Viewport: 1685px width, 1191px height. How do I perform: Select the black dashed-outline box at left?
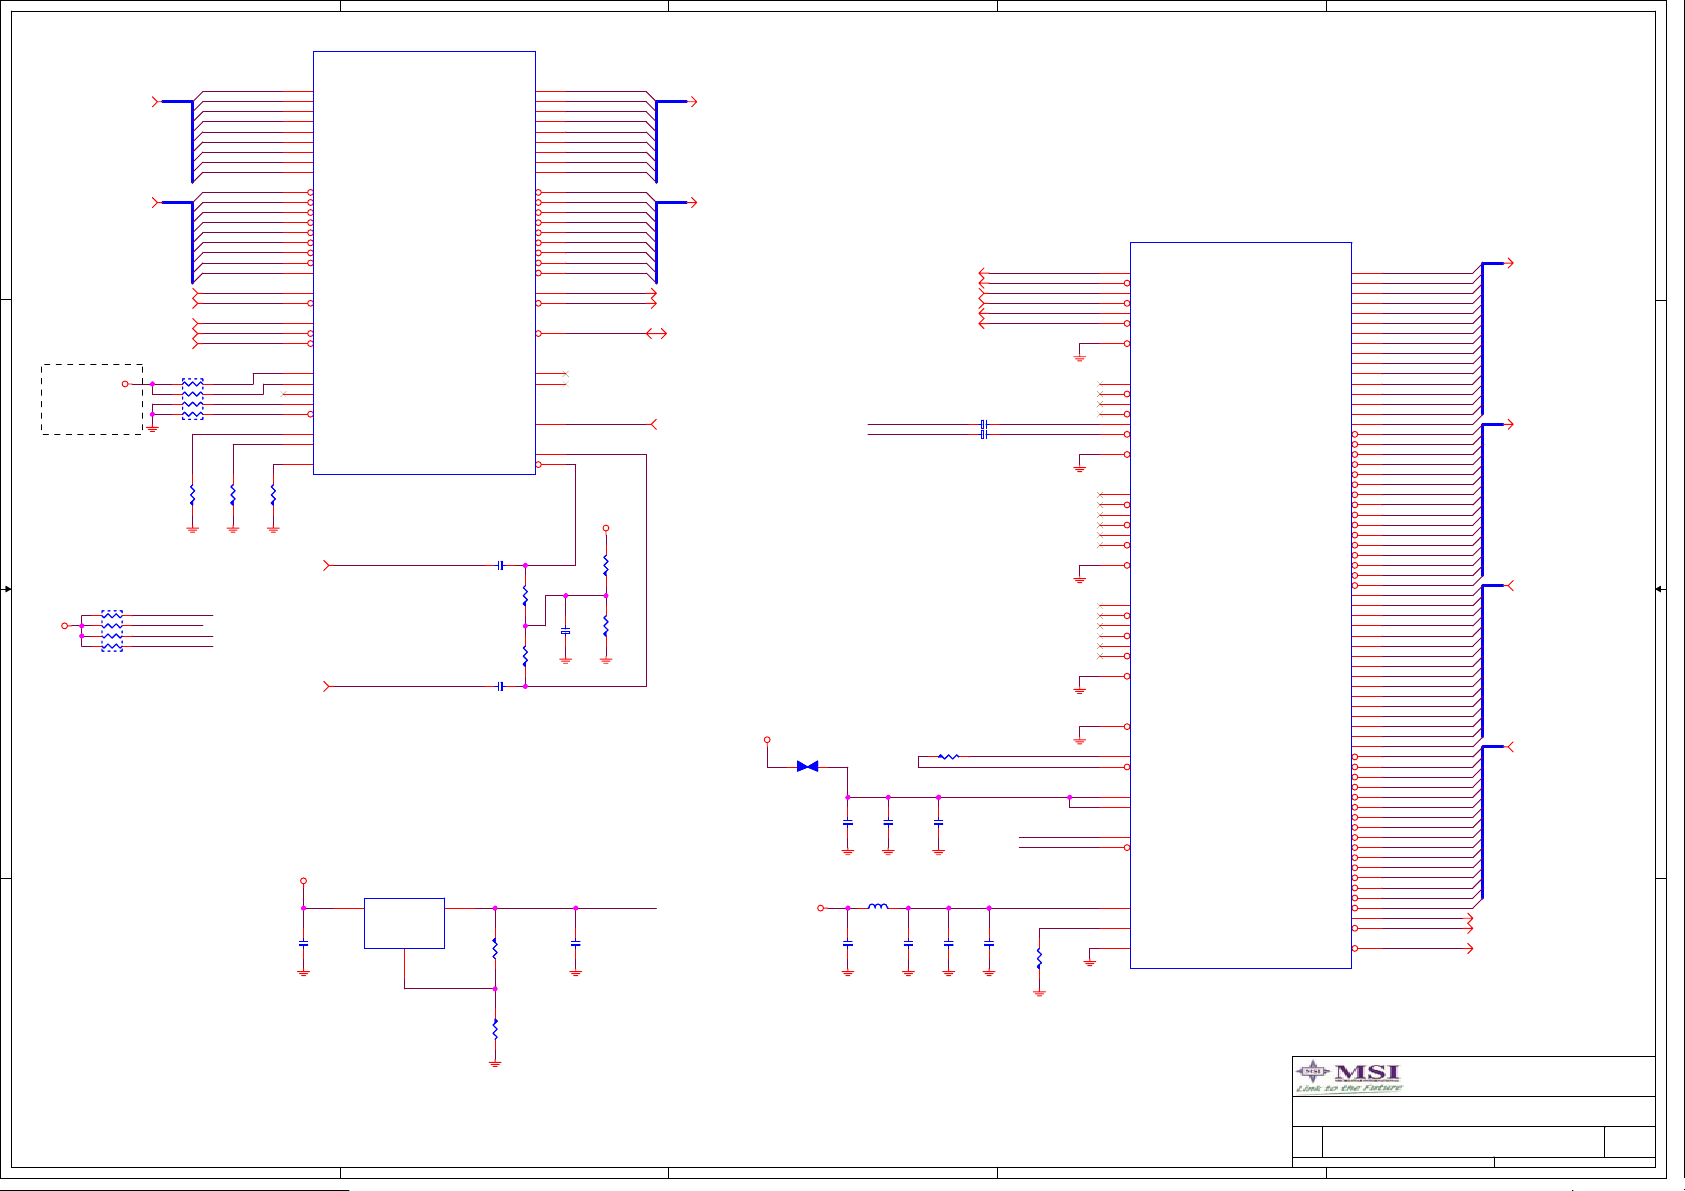point(92,399)
